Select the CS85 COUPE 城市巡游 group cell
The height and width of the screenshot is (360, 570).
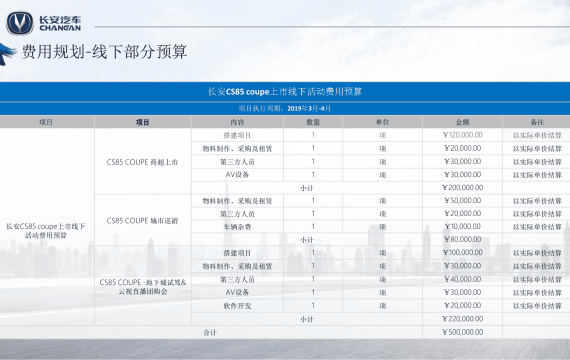click(x=142, y=221)
